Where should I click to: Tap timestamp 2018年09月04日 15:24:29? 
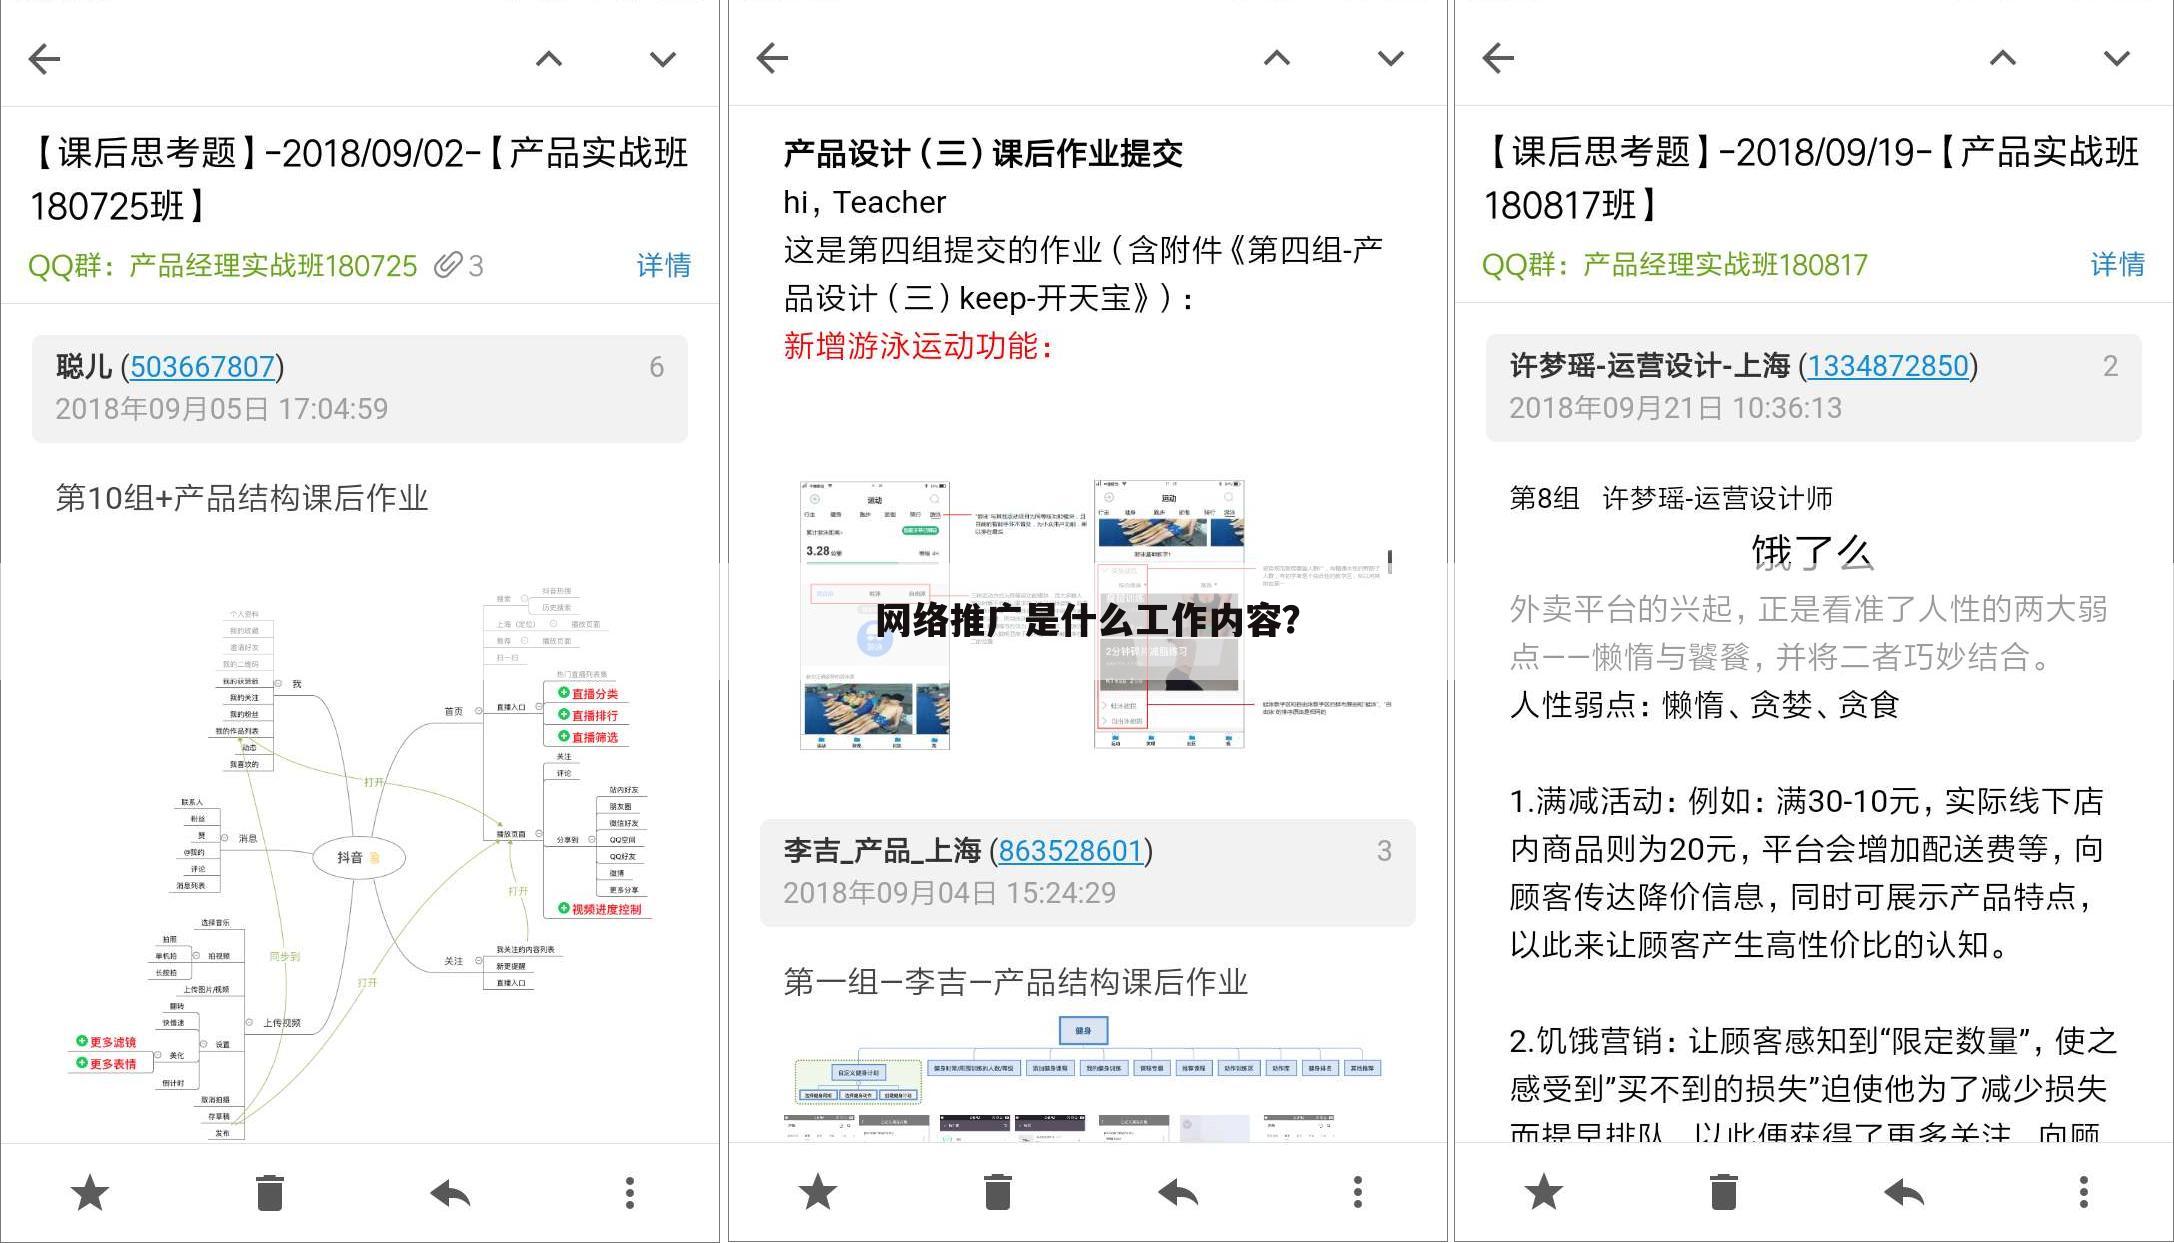[949, 893]
